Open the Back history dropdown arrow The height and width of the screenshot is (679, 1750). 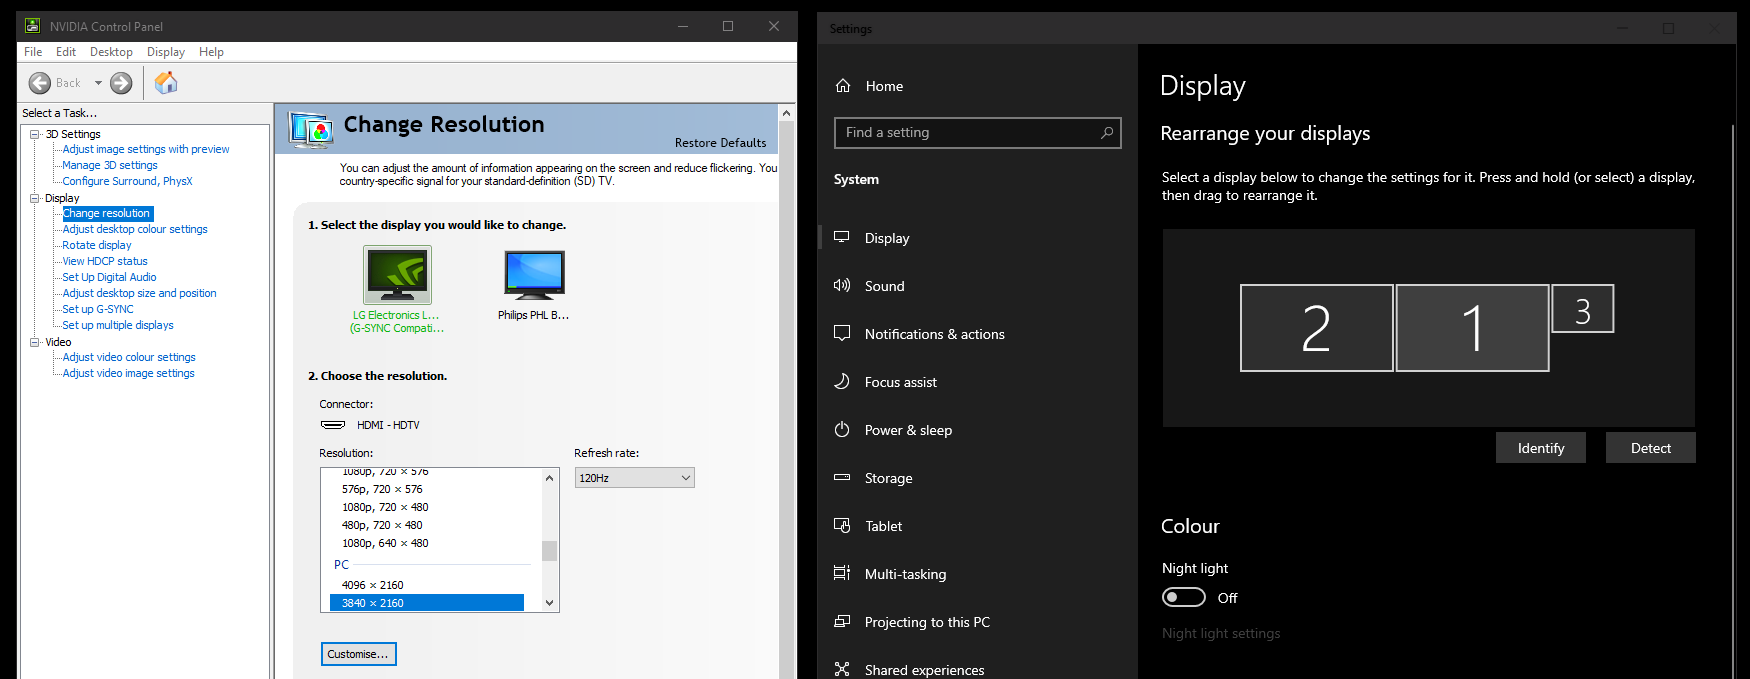tap(98, 83)
